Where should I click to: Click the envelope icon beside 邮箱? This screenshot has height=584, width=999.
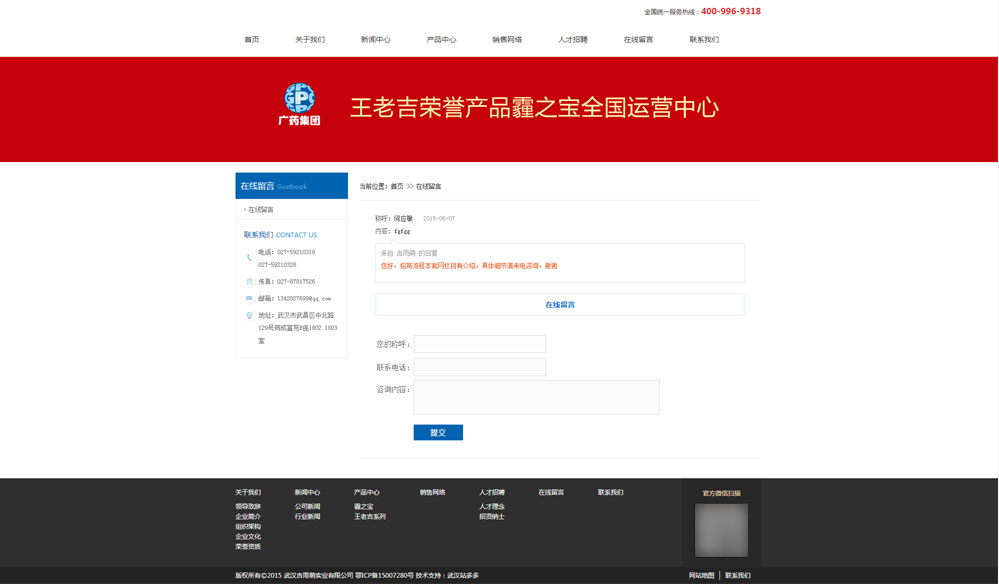pos(249,298)
